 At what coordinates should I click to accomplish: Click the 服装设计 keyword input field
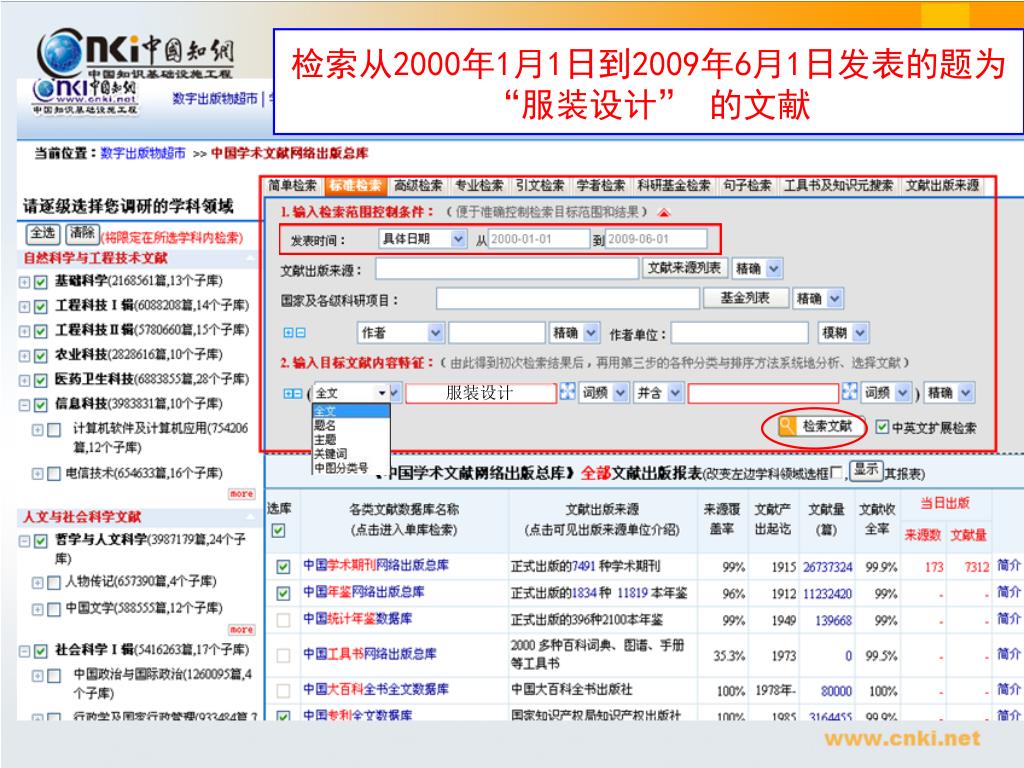pyautogui.click(x=481, y=393)
